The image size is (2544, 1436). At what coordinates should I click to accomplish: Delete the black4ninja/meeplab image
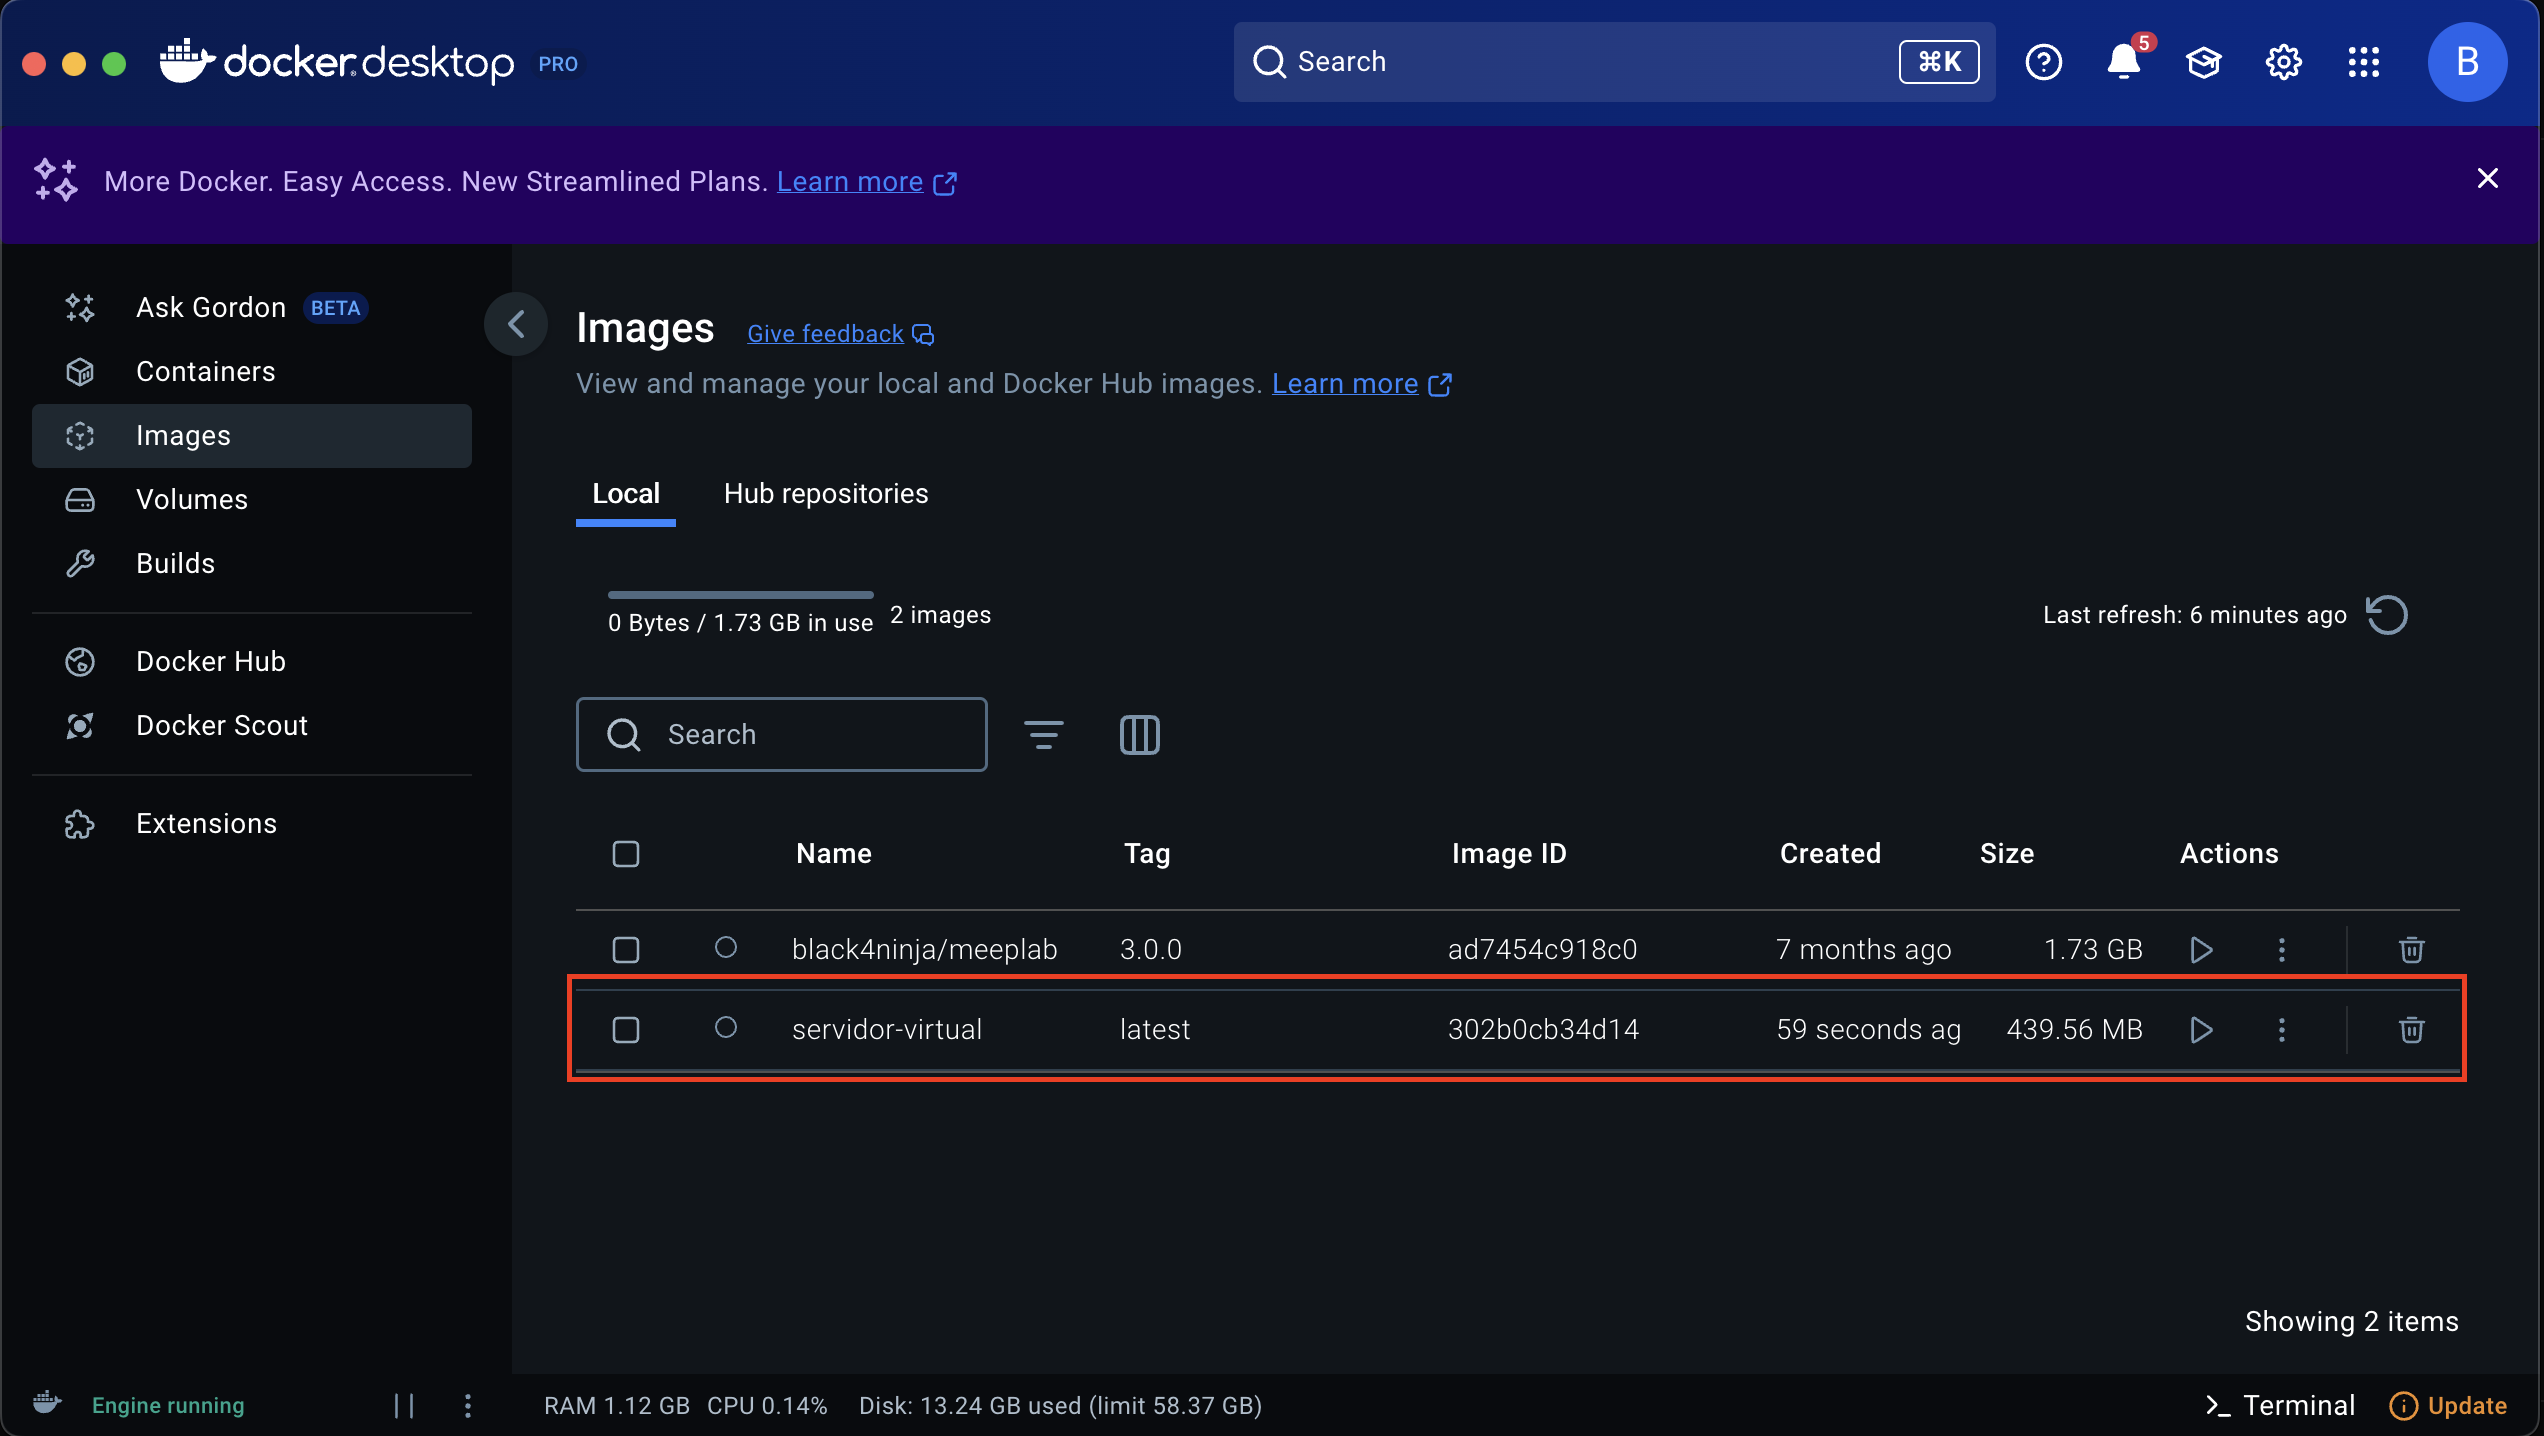point(2411,949)
